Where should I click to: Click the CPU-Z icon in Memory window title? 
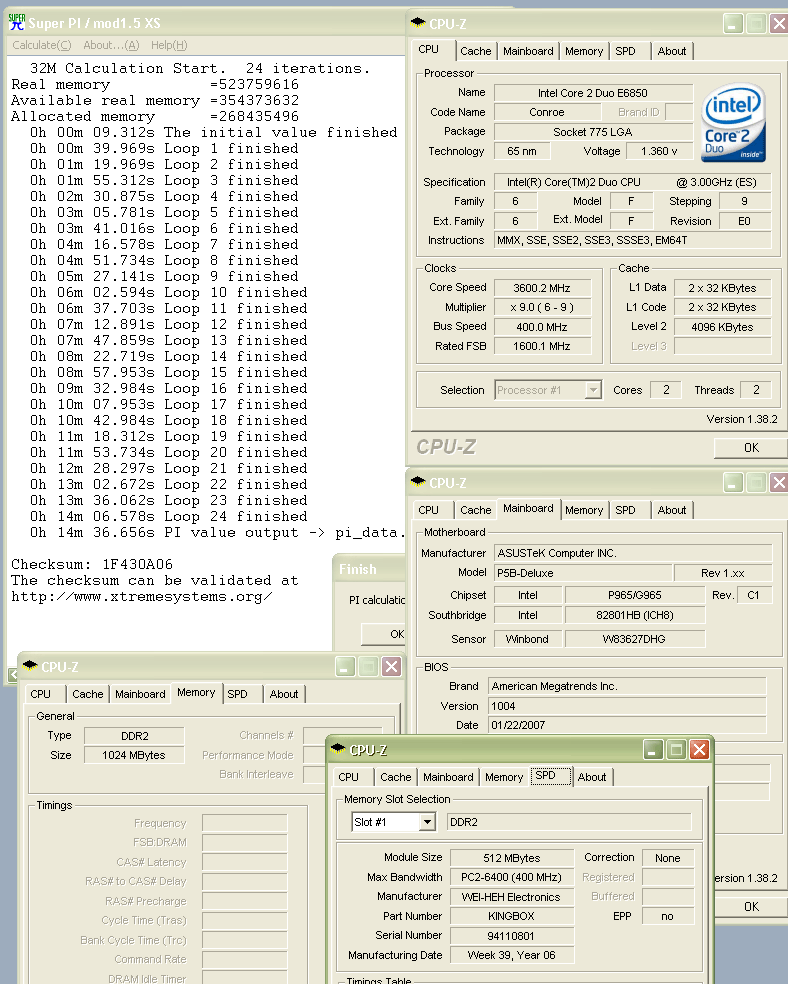[x=29, y=666]
